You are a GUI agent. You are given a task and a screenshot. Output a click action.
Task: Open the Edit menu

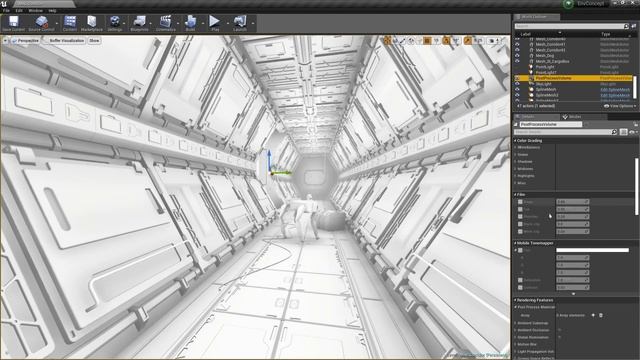click(x=19, y=10)
